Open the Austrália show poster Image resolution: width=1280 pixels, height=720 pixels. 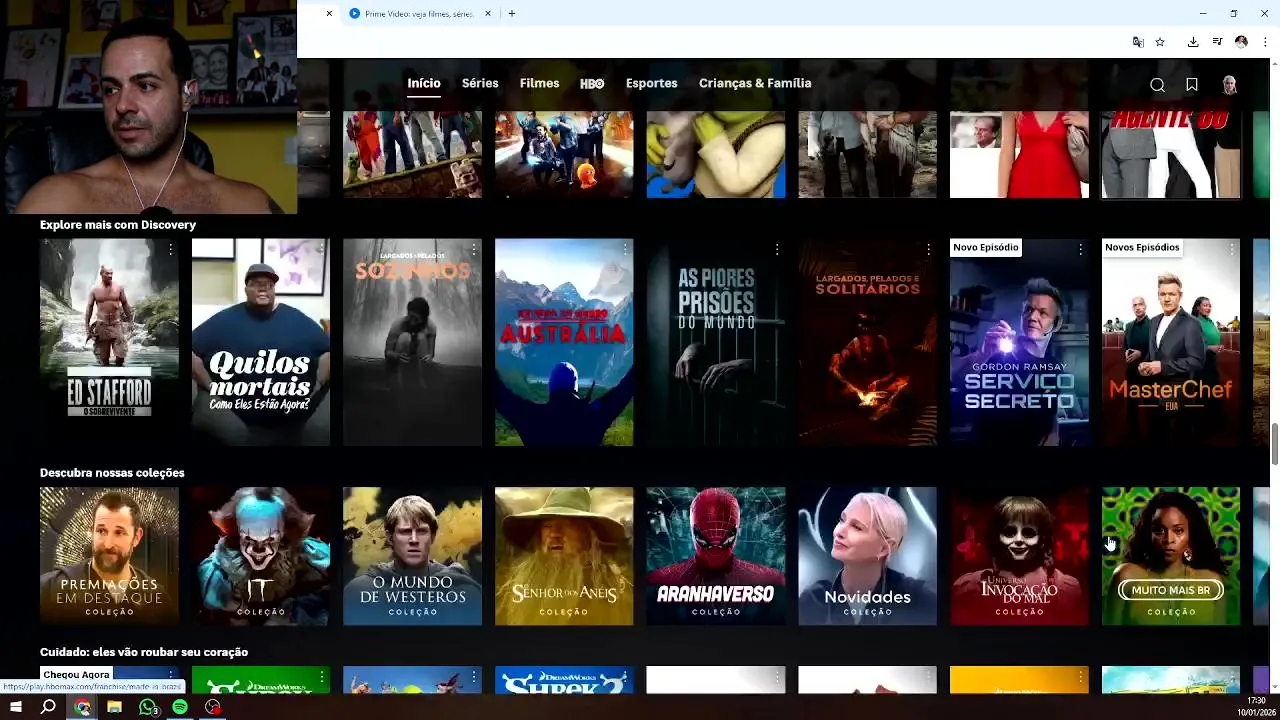(x=564, y=342)
